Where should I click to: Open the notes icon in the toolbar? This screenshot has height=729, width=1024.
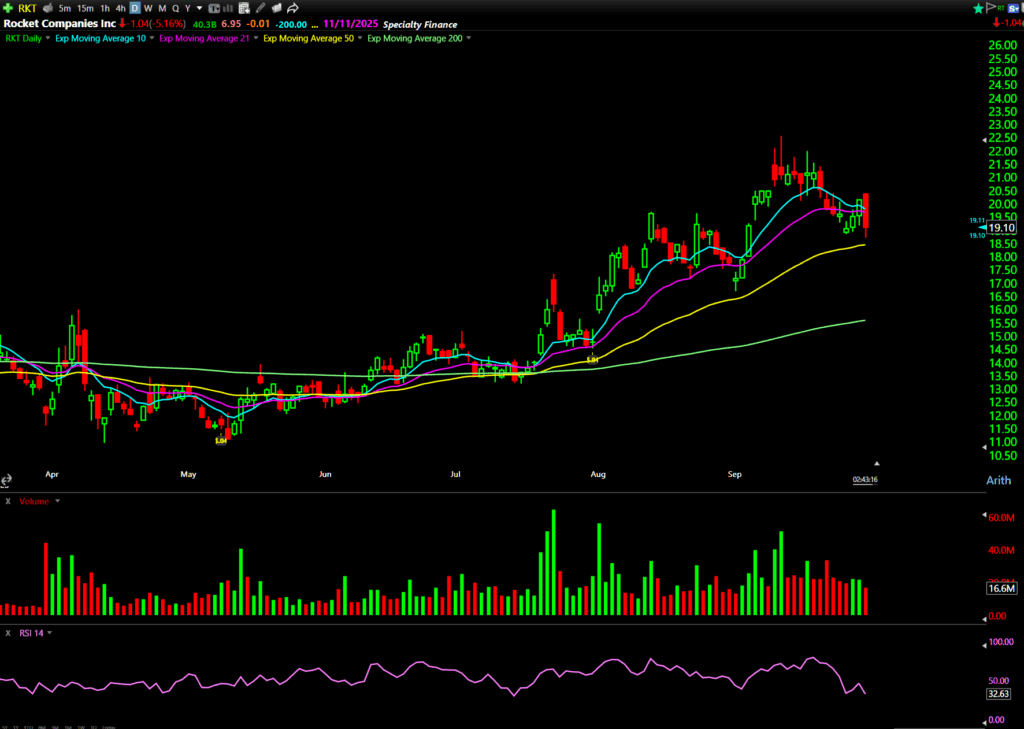coord(245,8)
